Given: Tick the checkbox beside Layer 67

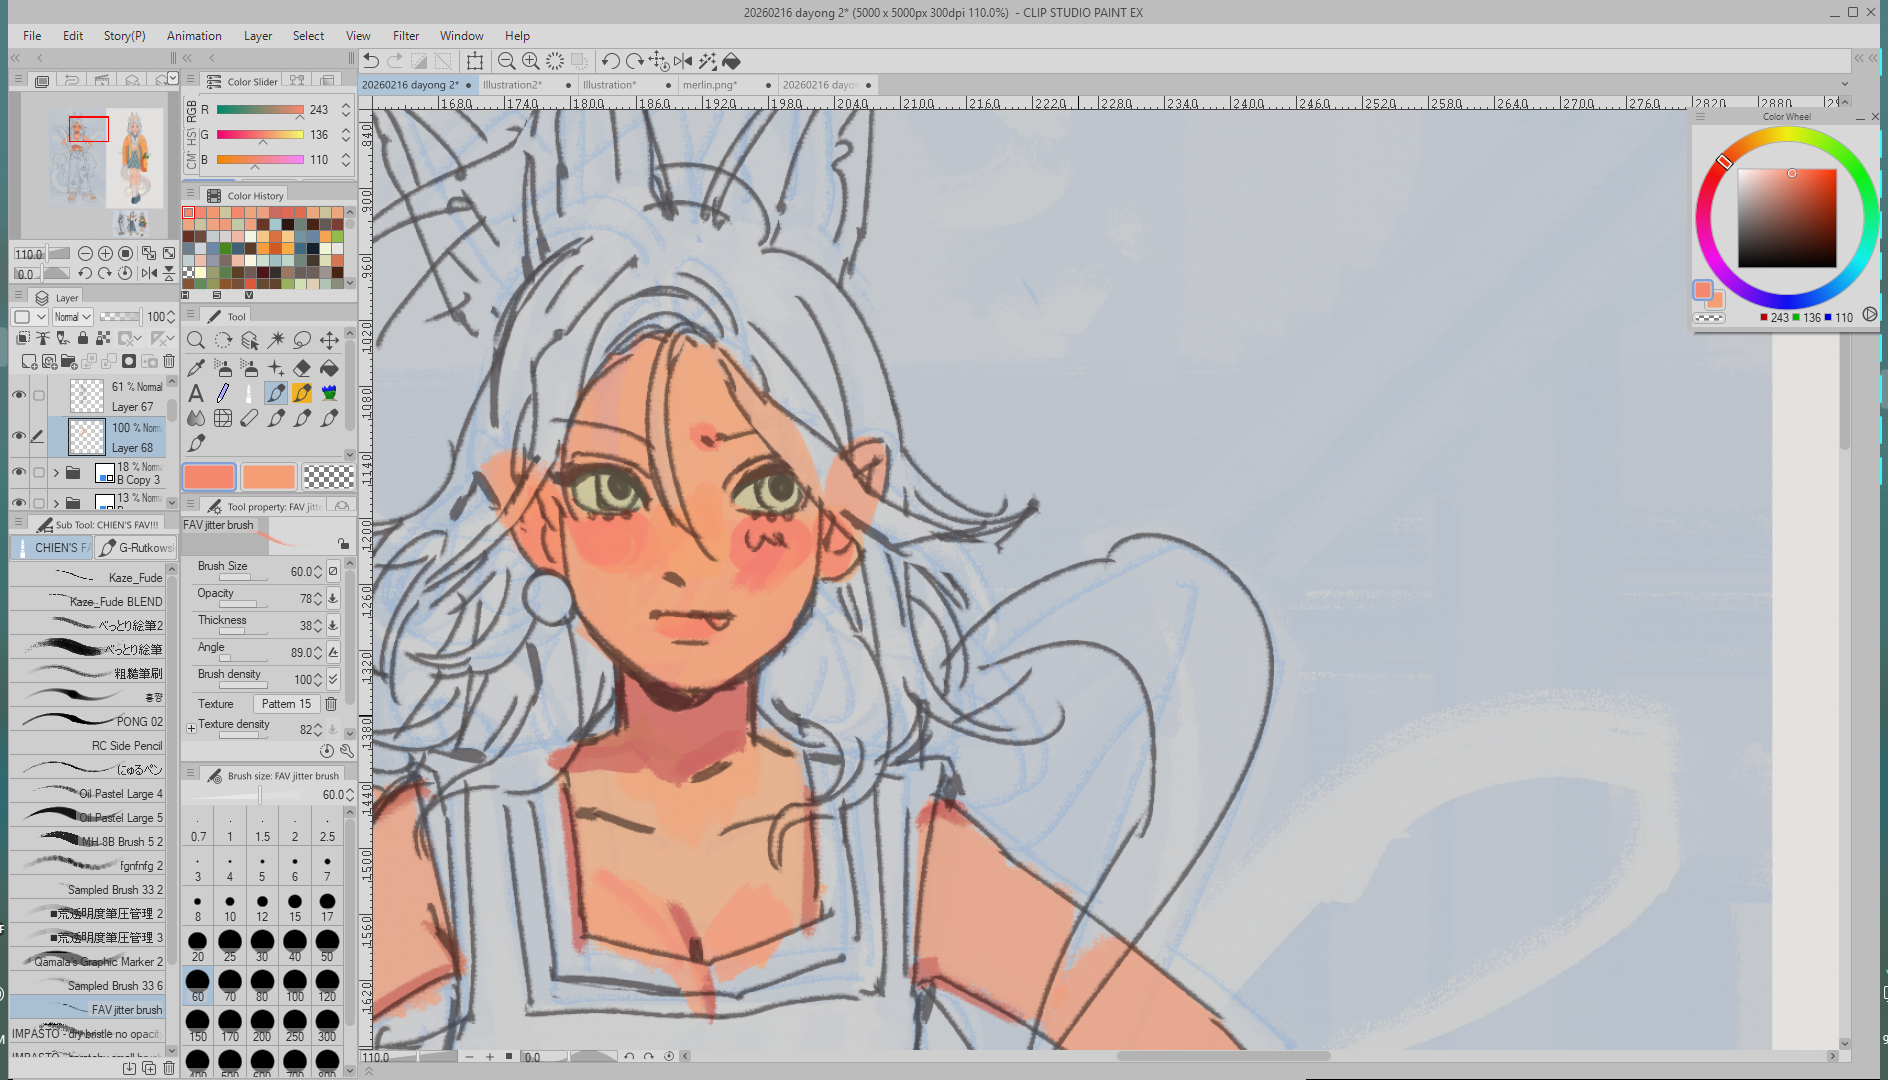Looking at the screenshot, I should pos(39,396).
